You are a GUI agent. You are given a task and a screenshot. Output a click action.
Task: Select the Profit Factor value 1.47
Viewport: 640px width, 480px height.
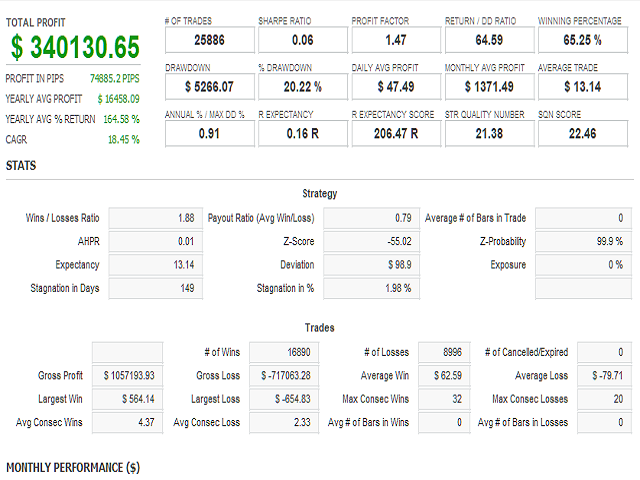coord(392,39)
